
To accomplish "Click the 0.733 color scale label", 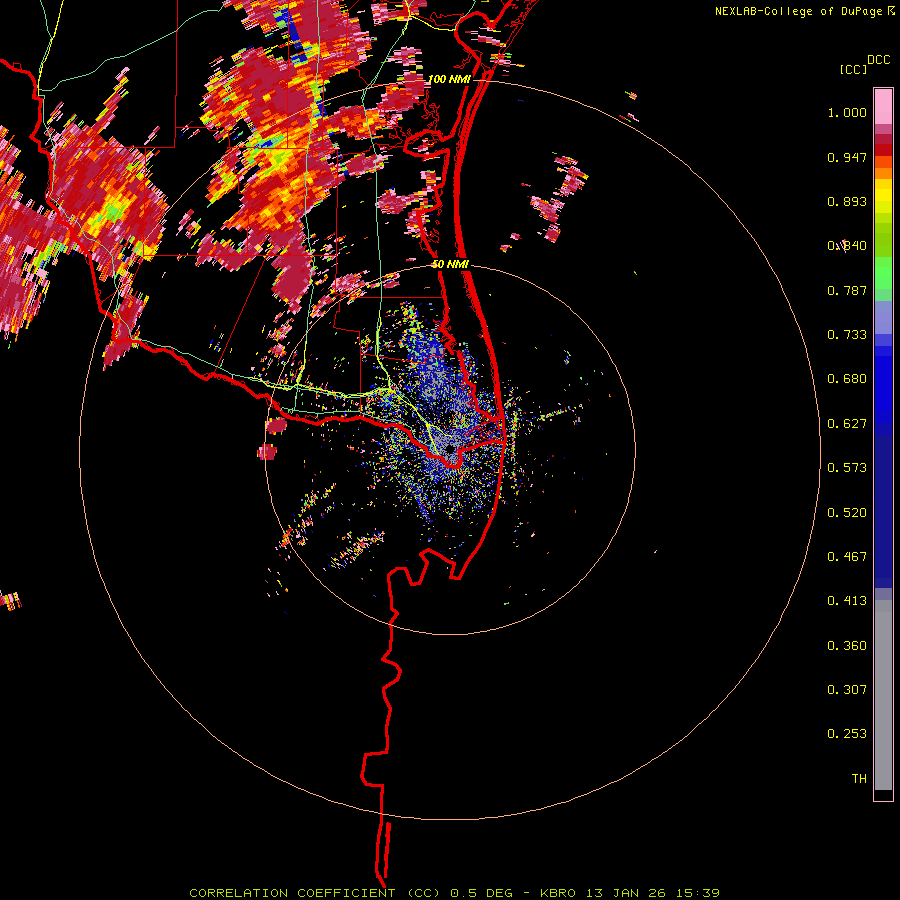I will click(x=847, y=335).
